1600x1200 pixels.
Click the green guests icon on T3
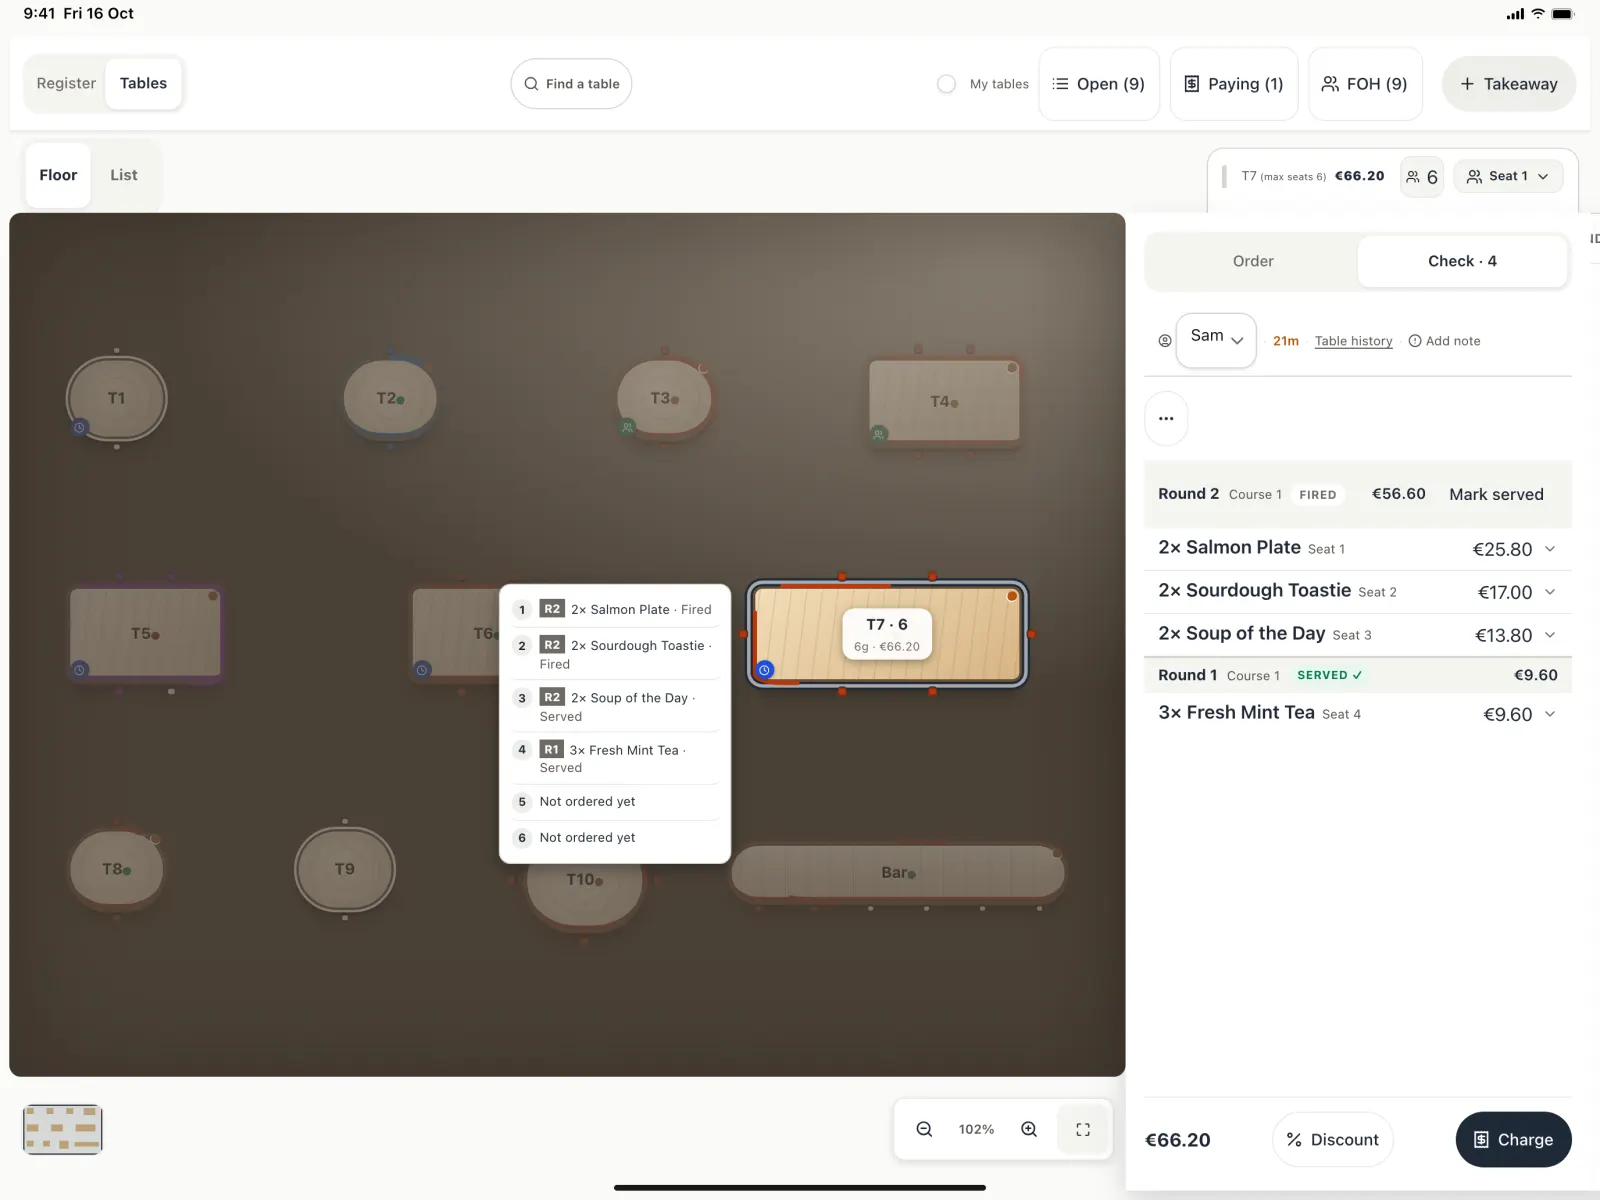pyautogui.click(x=628, y=427)
